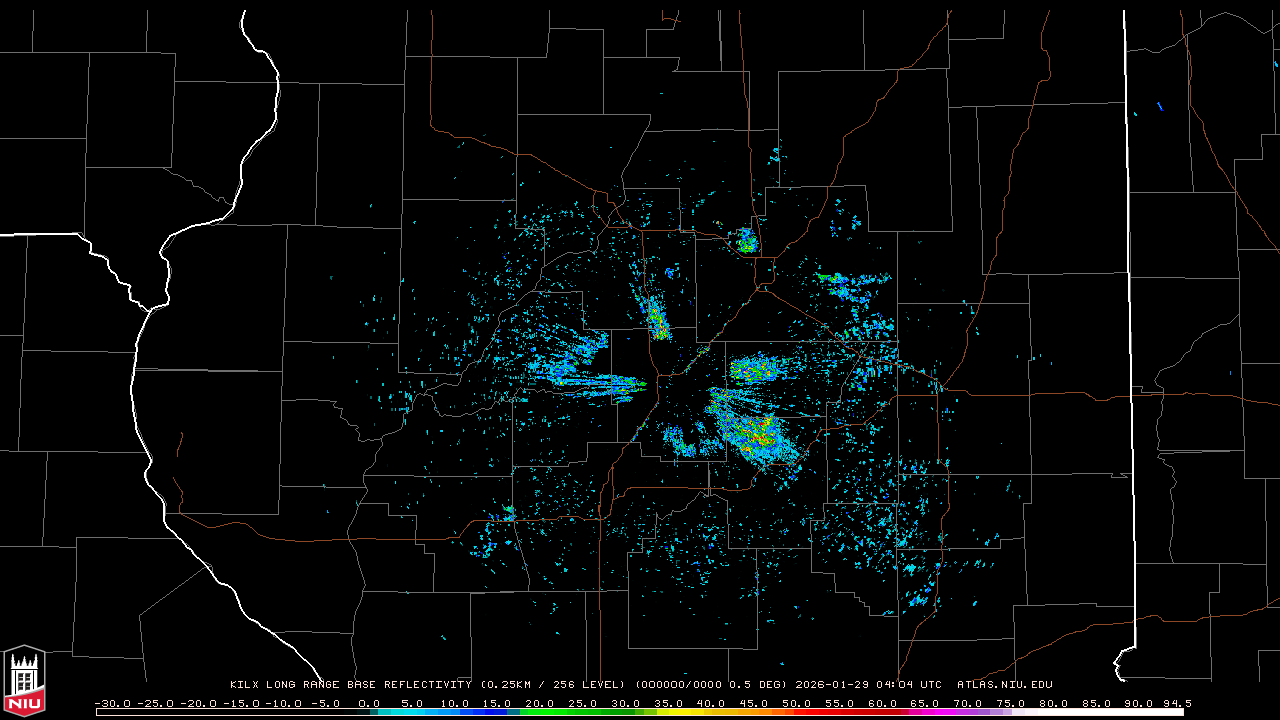Click the "2026-01-29" date stamp
This screenshot has height=720, width=1280.
(x=830, y=685)
